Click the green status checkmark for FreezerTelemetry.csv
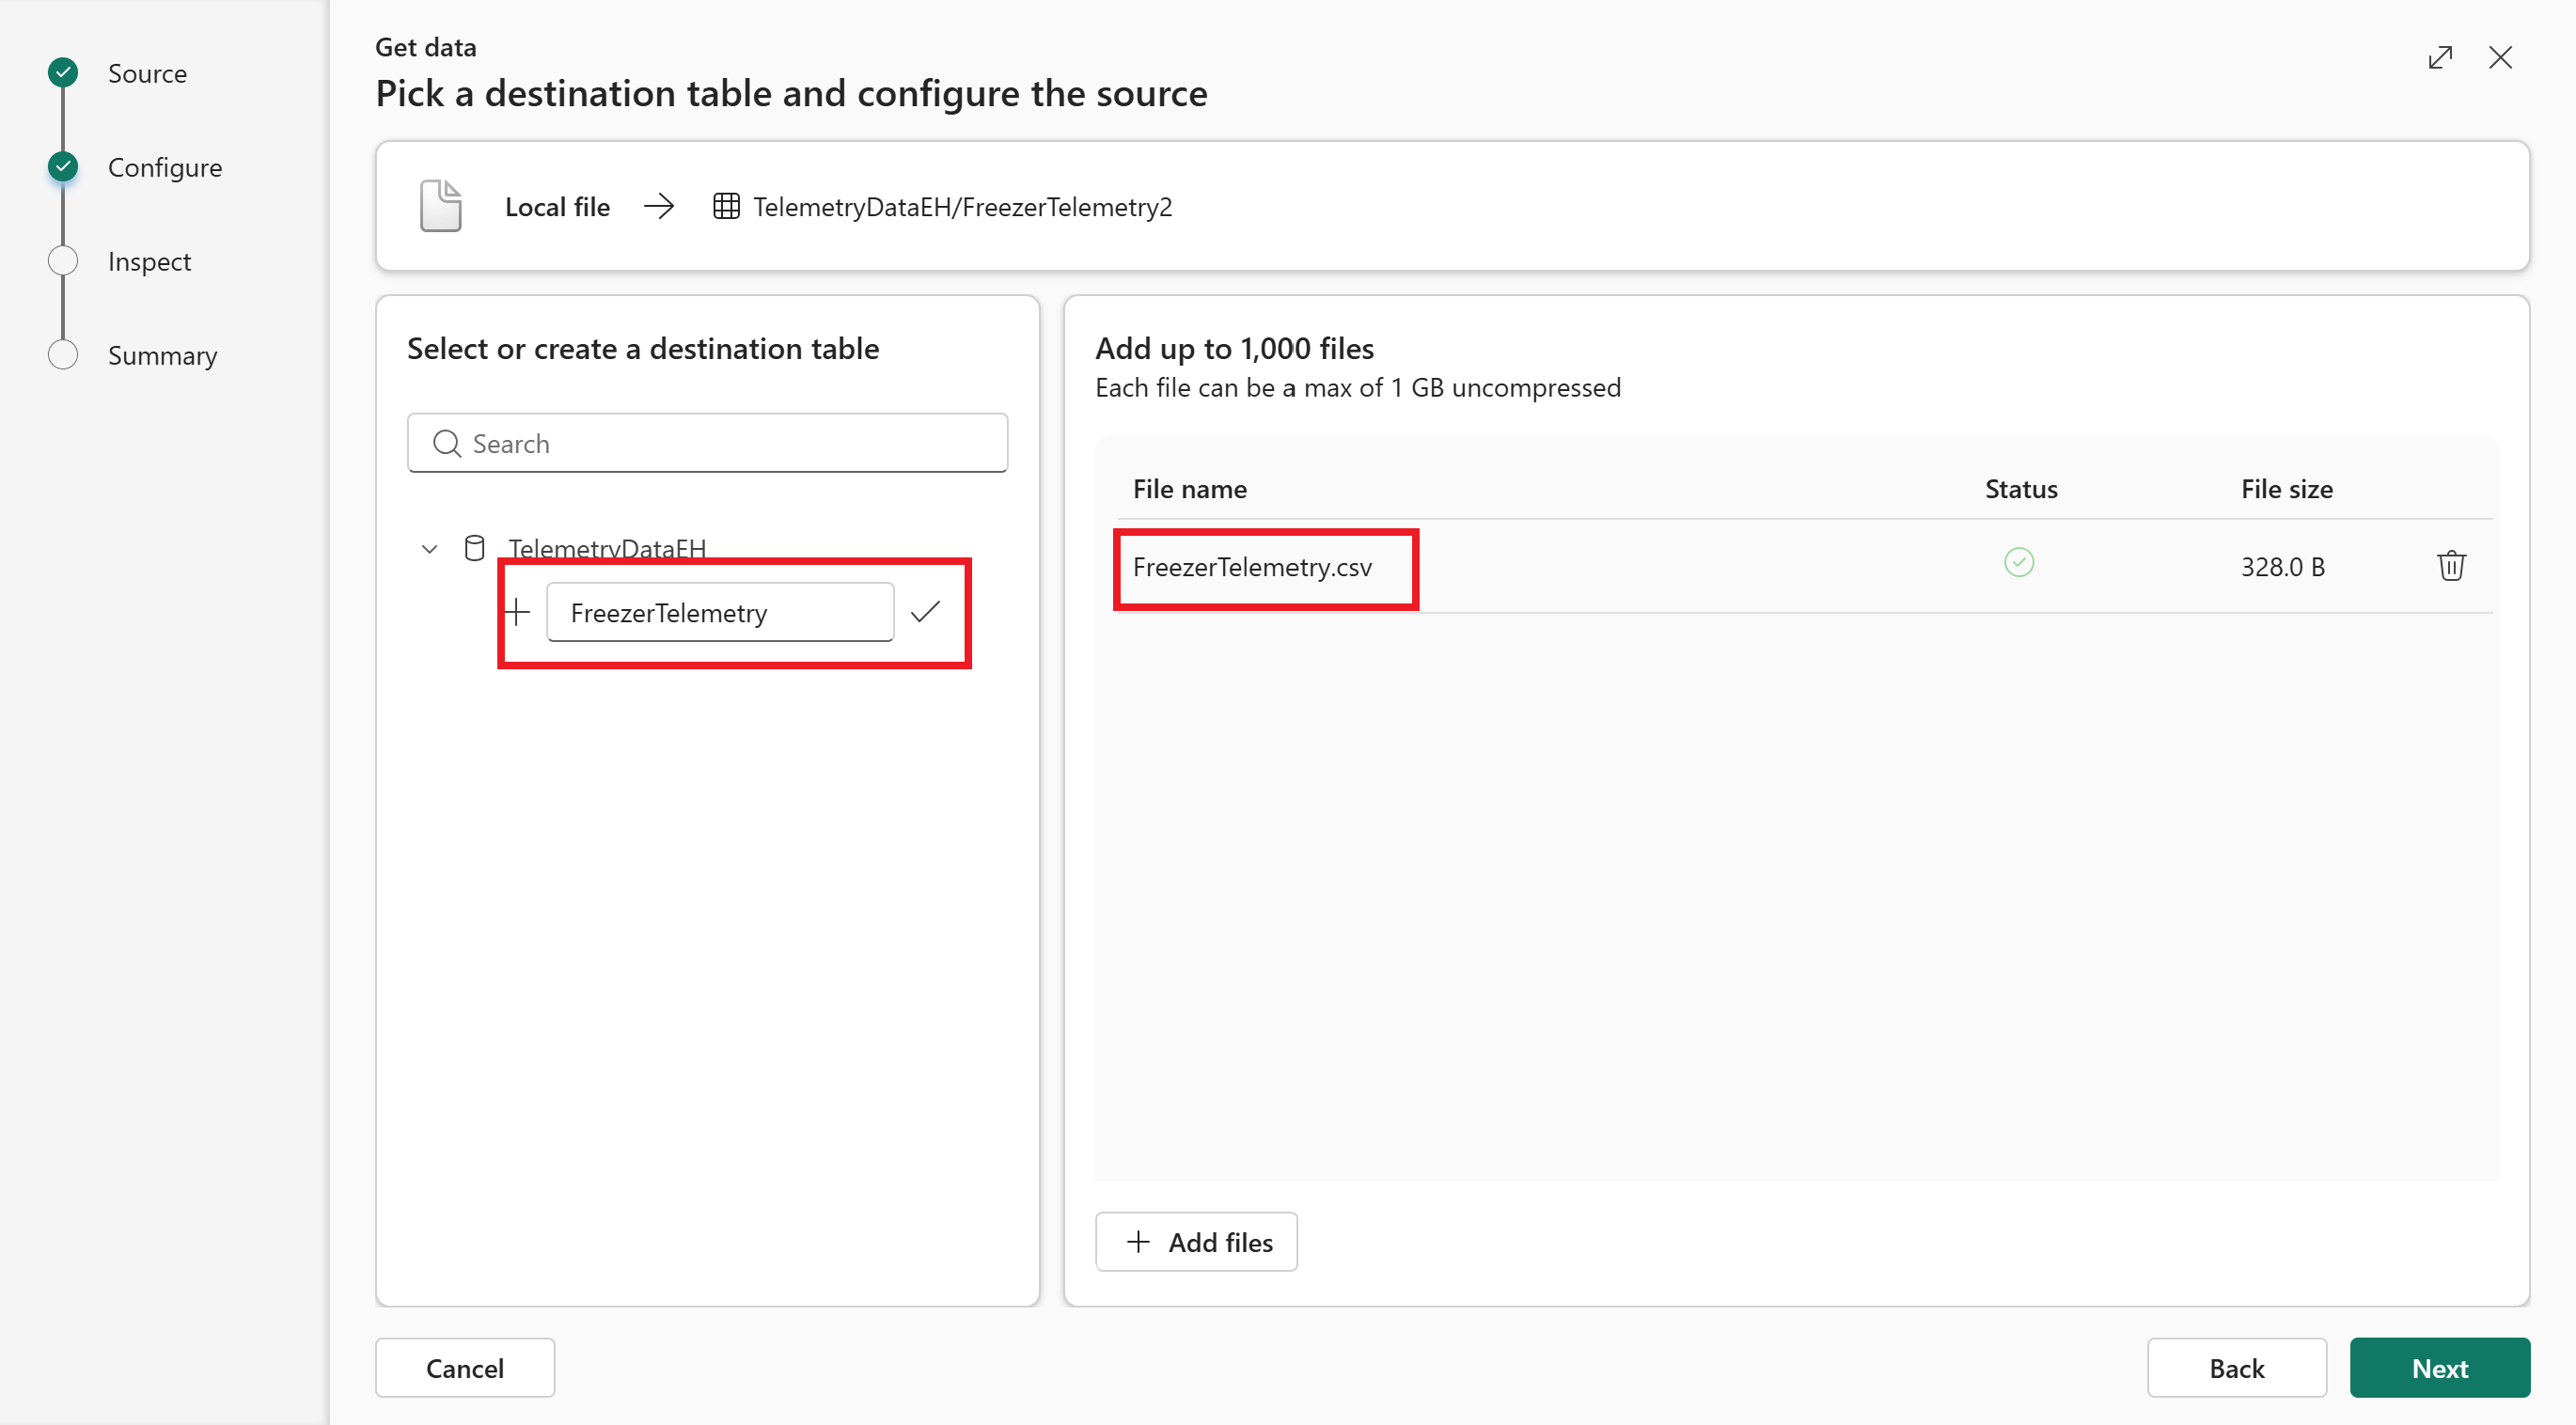2576x1425 pixels. click(x=2019, y=563)
